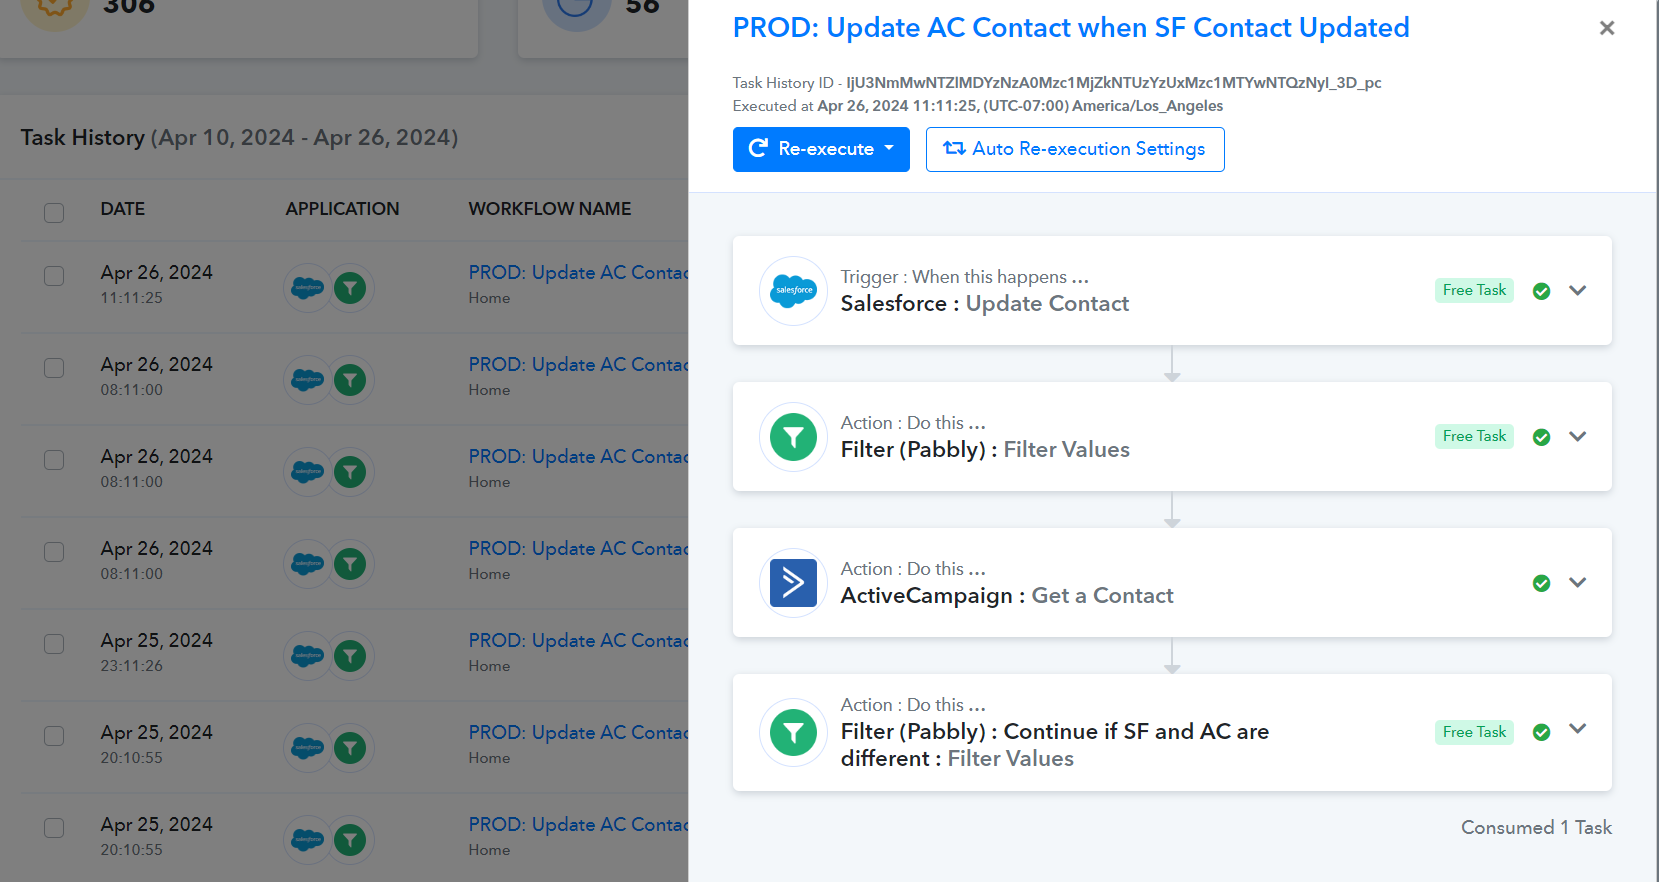Screen dimensions: 1659x882
Task: Select checkbox for Apr 25 23:11:26 task
Action: click(54, 643)
